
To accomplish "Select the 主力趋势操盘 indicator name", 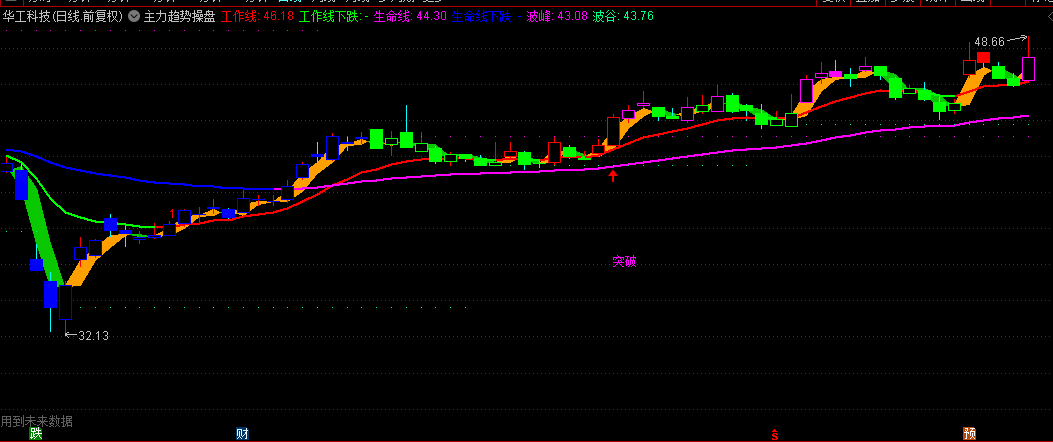I will click(x=179, y=17).
